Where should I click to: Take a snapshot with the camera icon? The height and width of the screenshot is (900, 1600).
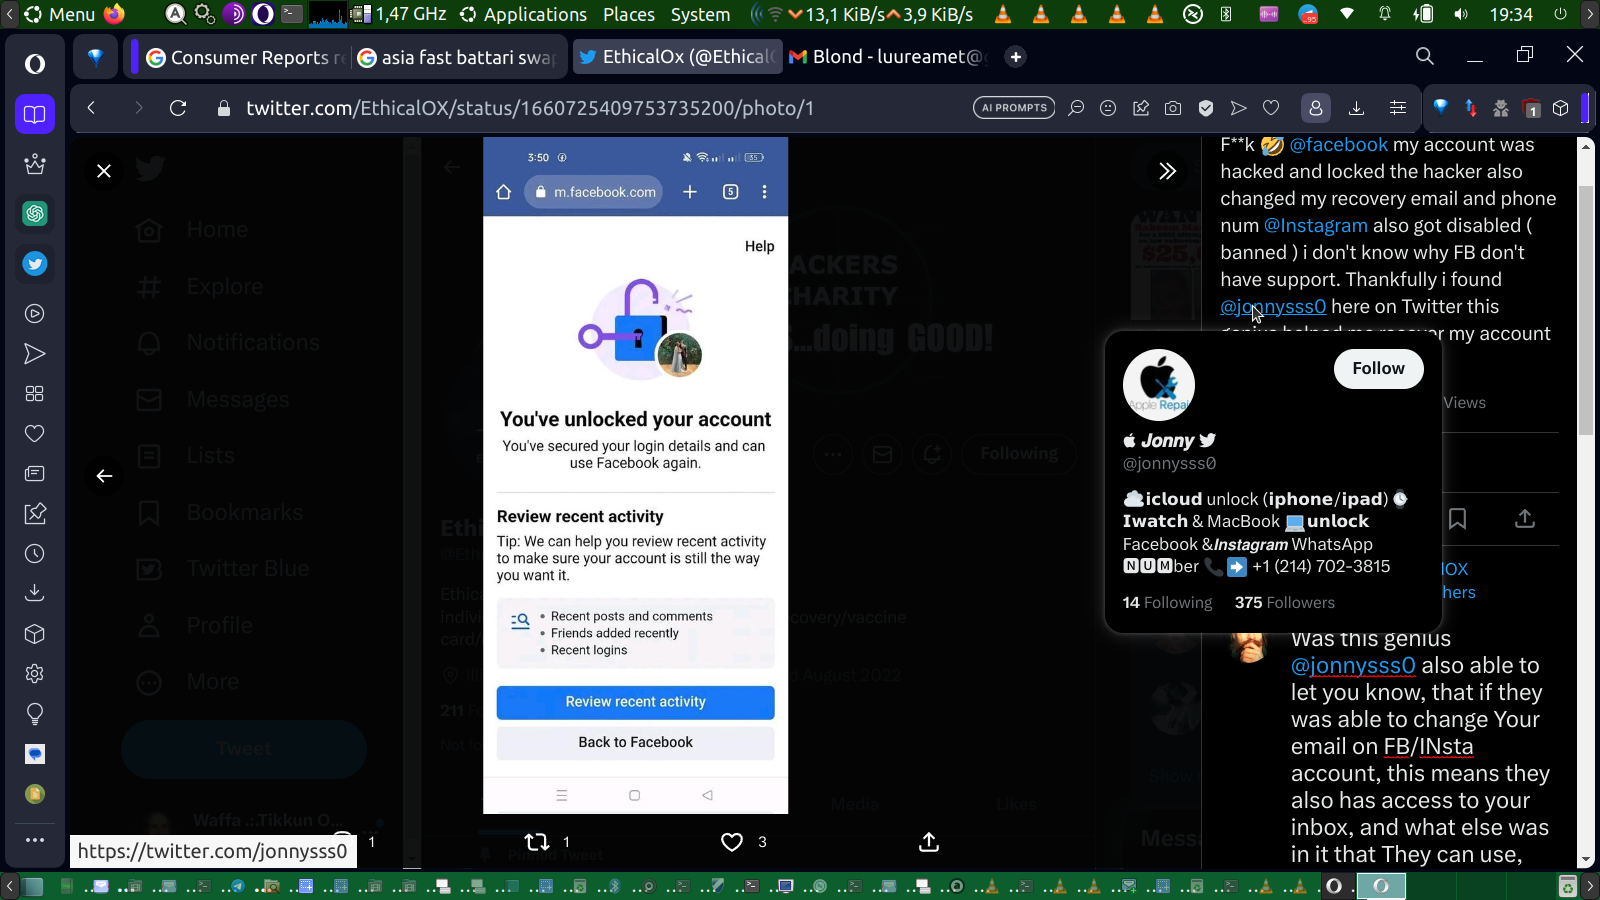pyautogui.click(x=1173, y=108)
